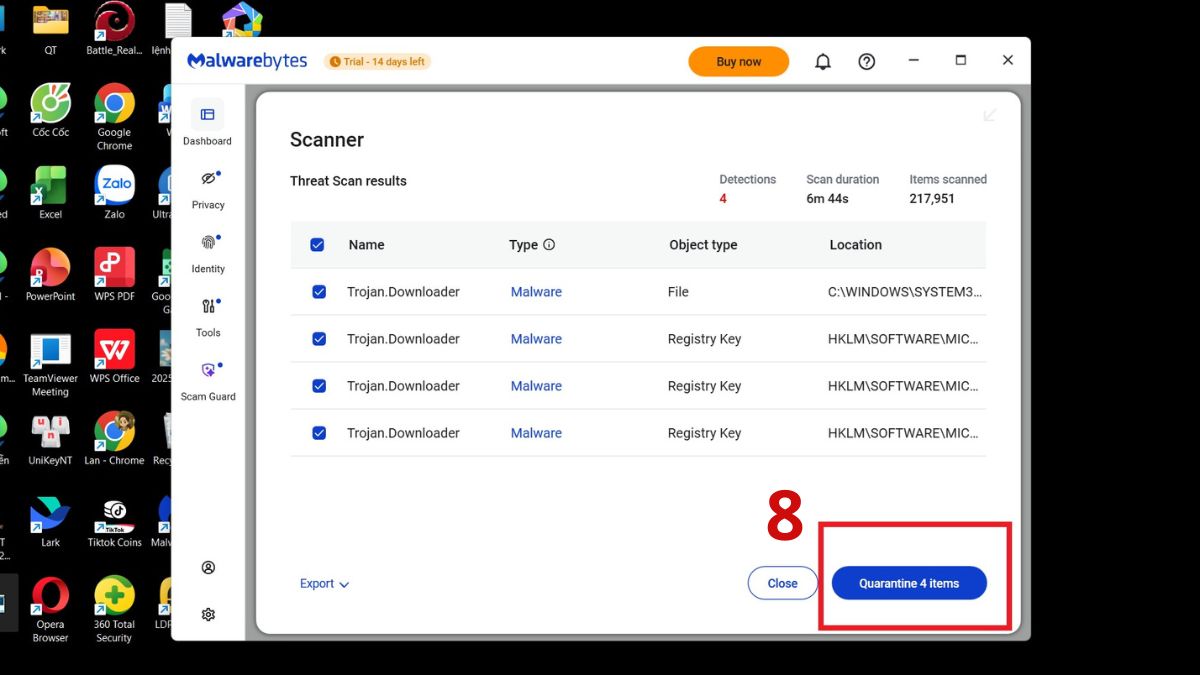Click the Close button in Scanner
This screenshot has height=675, width=1200.
click(783, 584)
